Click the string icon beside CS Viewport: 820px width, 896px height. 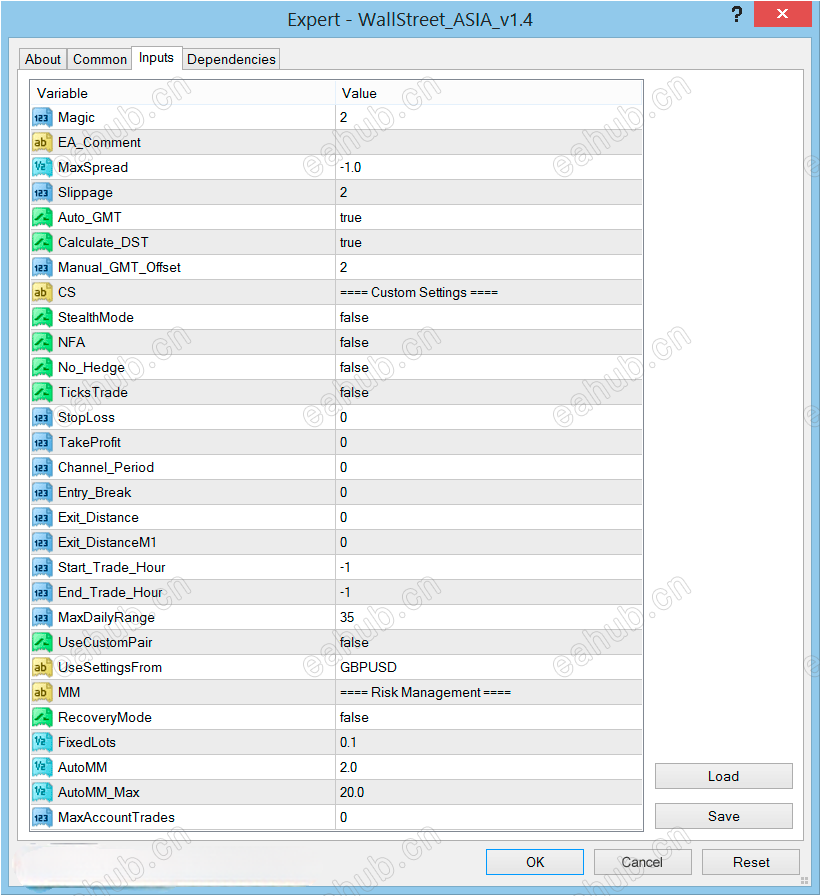tap(42, 293)
